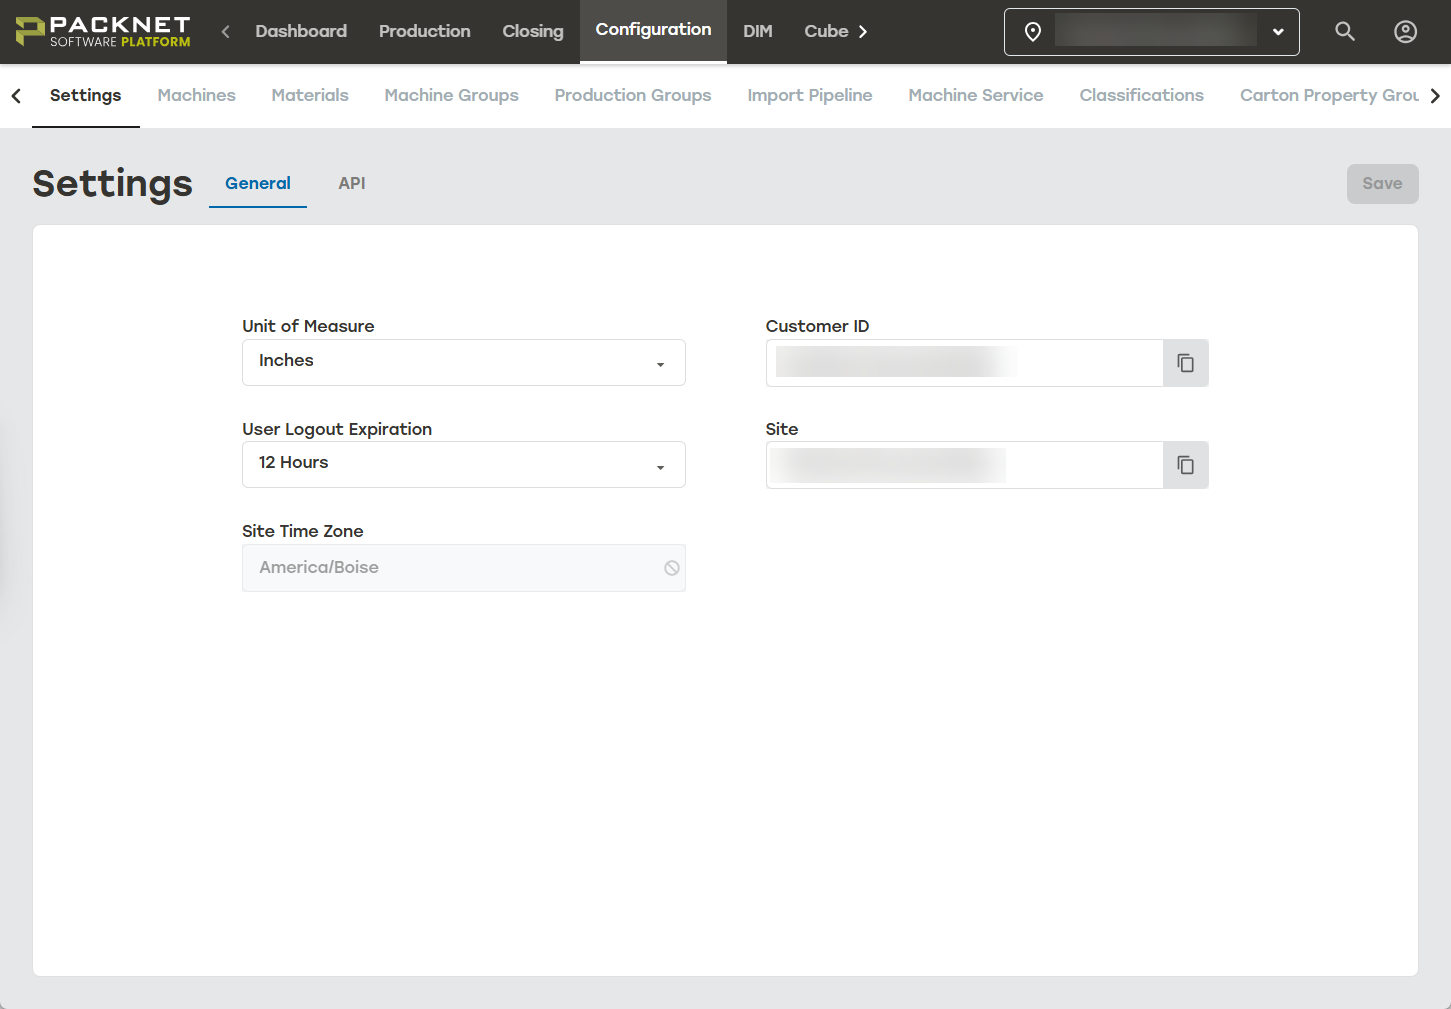Click the disabled icon in Site Time Zone
Image resolution: width=1451 pixels, height=1009 pixels.
[x=672, y=568]
